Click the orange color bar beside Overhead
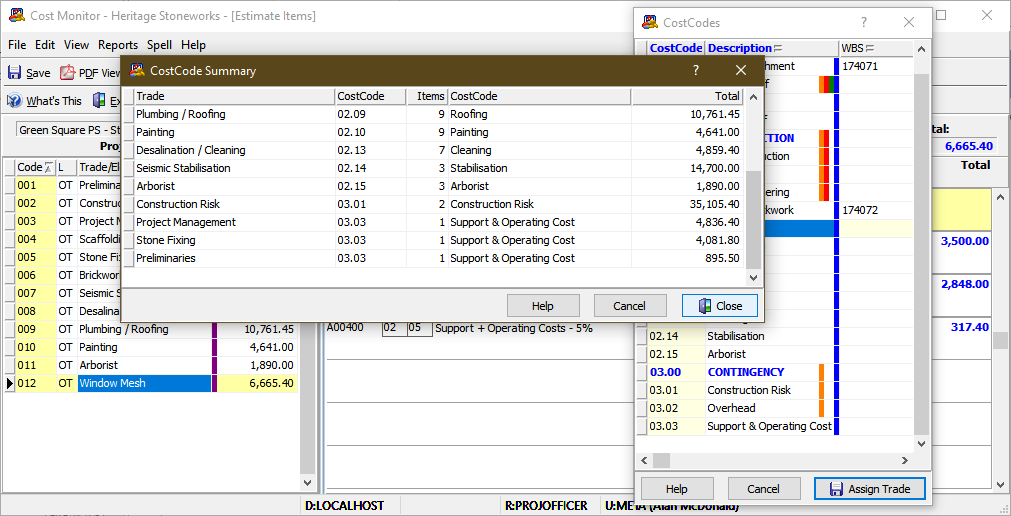Image resolution: width=1011 pixels, height=516 pixels. [821, 408]
